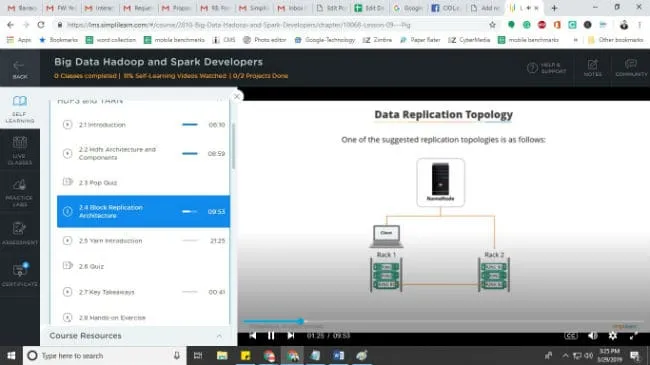Mute the video volume
The height and width of the screenshot is (365, 650).
tap(593, 336)
